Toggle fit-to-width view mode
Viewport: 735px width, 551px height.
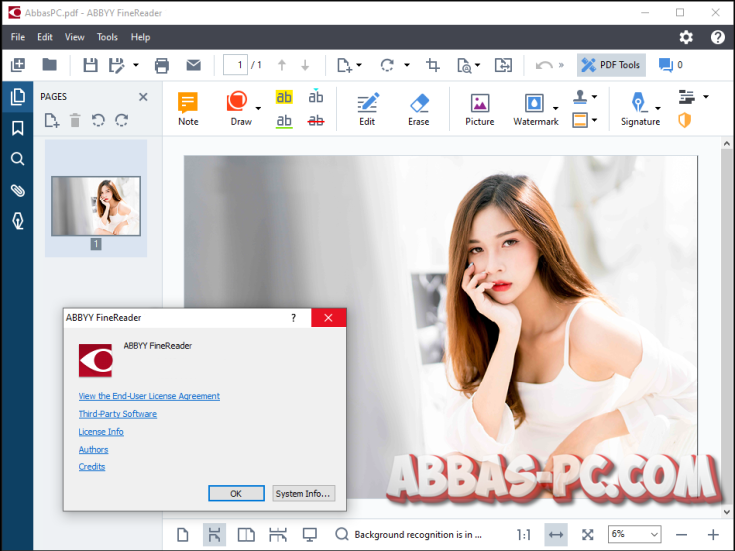tap(556, 535)
